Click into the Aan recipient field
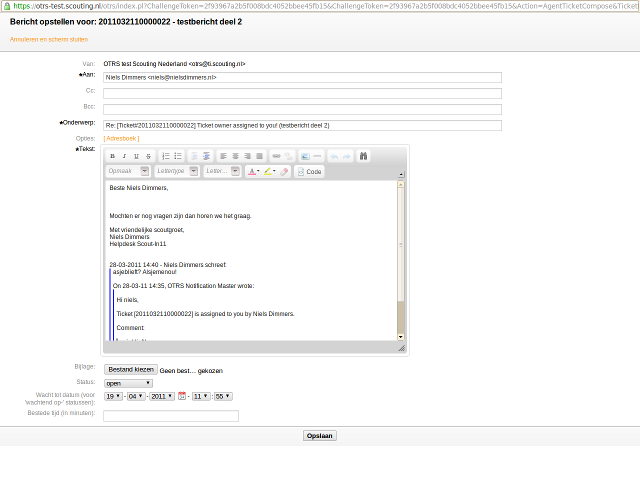The height and width of the screenshot is (499, 640). (302, 78)
